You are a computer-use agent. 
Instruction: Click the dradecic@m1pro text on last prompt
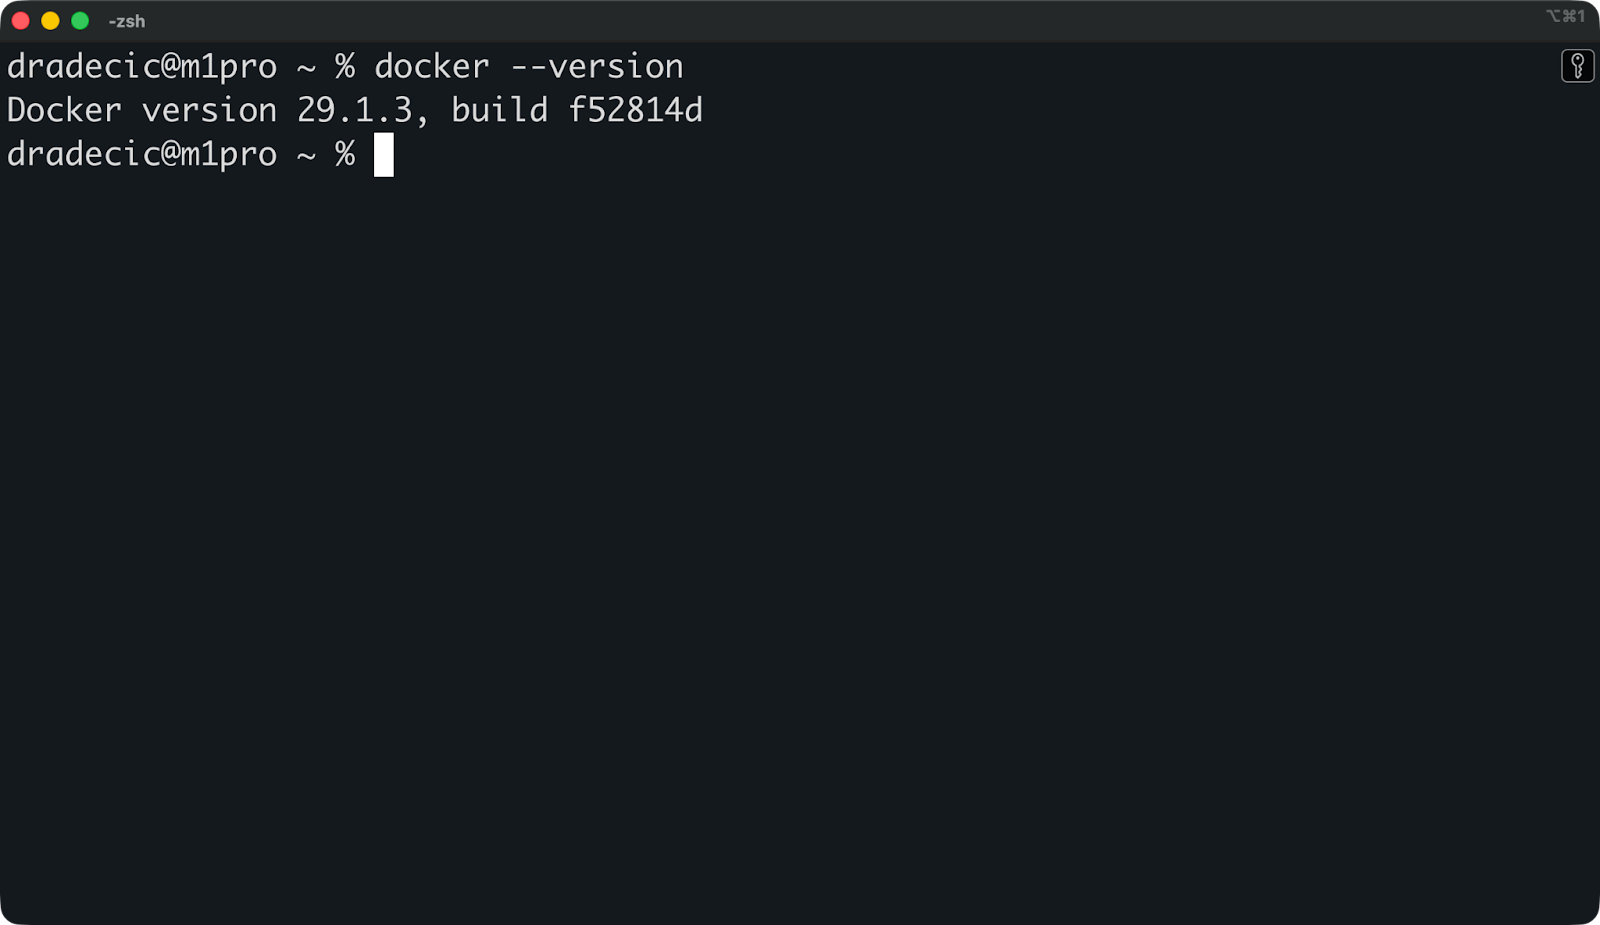(140, 154)
